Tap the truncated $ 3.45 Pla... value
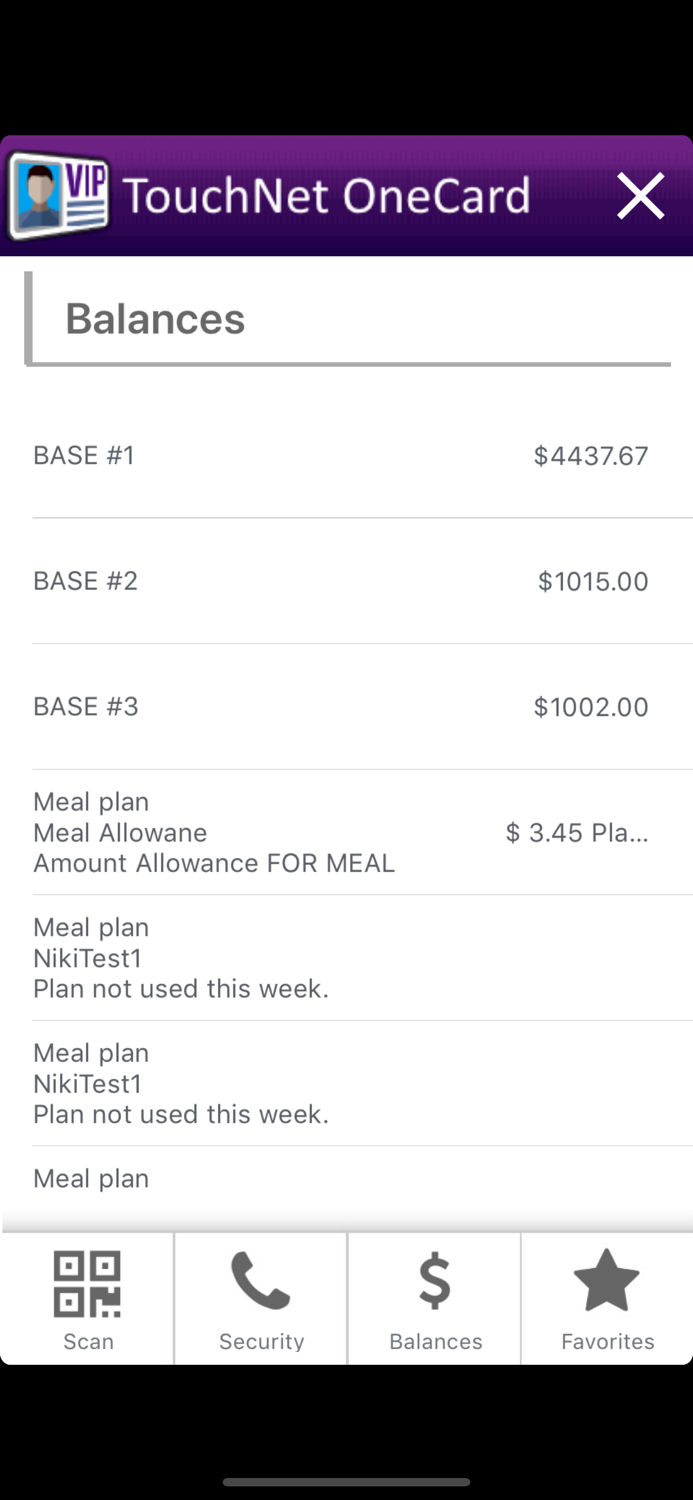Screen dimensions: 693x1500 [x=576, y=833]
